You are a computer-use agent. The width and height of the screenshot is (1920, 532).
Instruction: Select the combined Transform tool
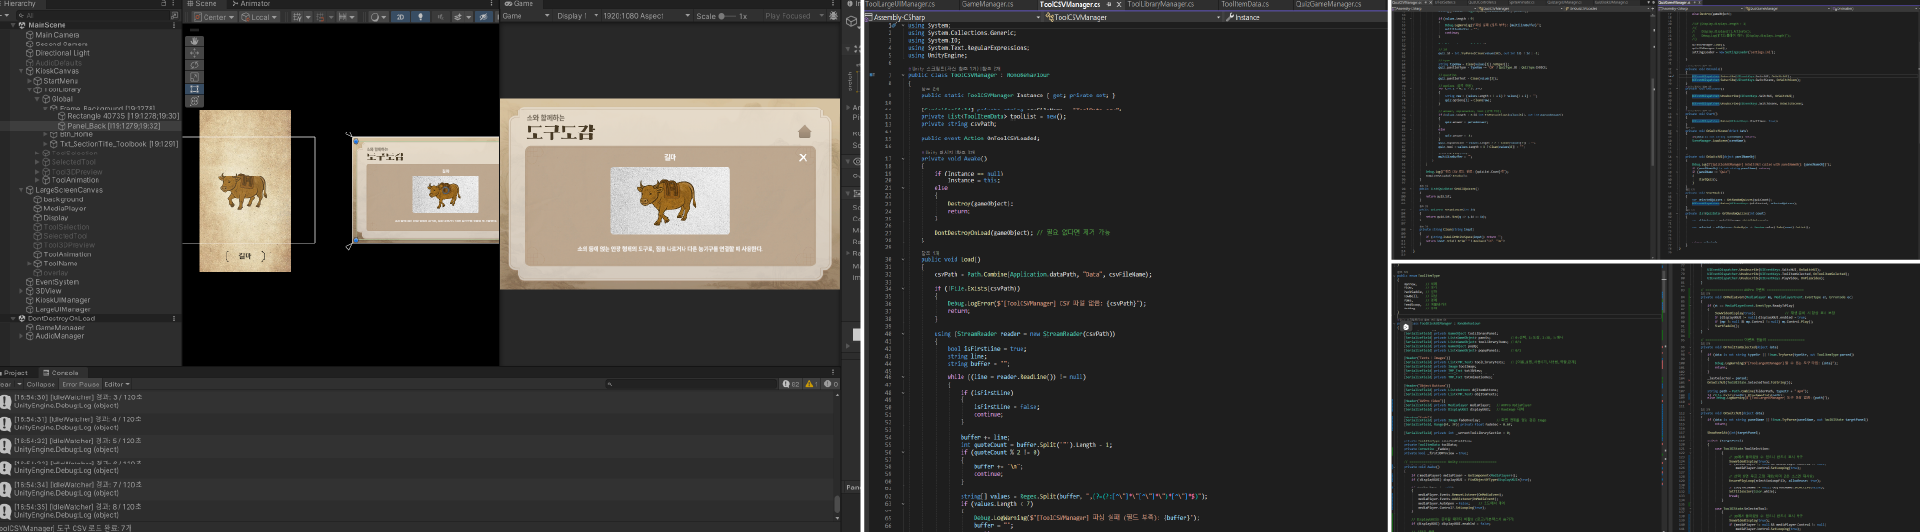click(194, 101)
